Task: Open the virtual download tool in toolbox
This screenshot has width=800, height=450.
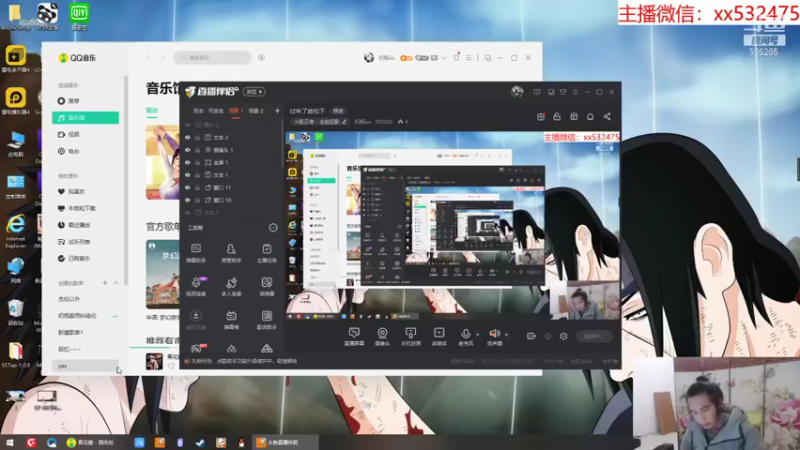Action: (196, 320)
